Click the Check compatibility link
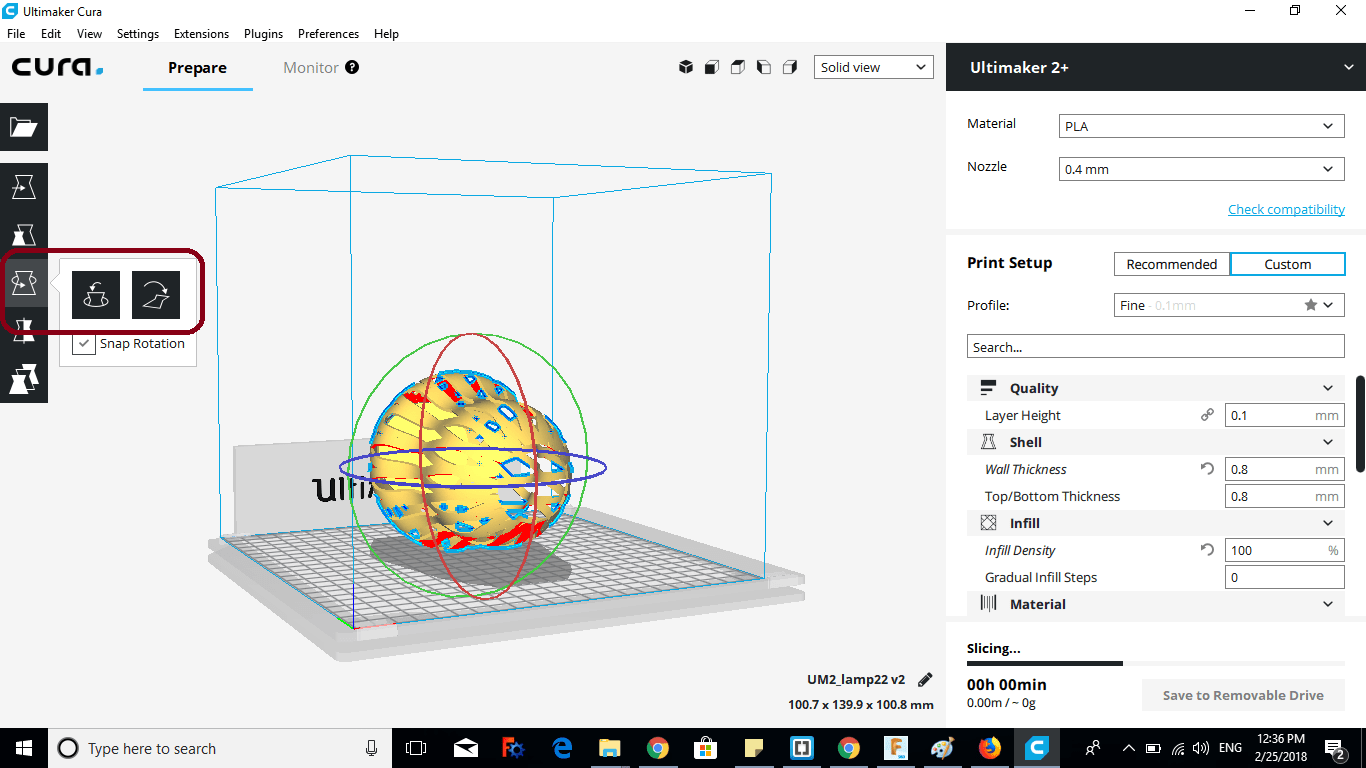This screenshot has height=768, width=1366. coord(1286,209)
